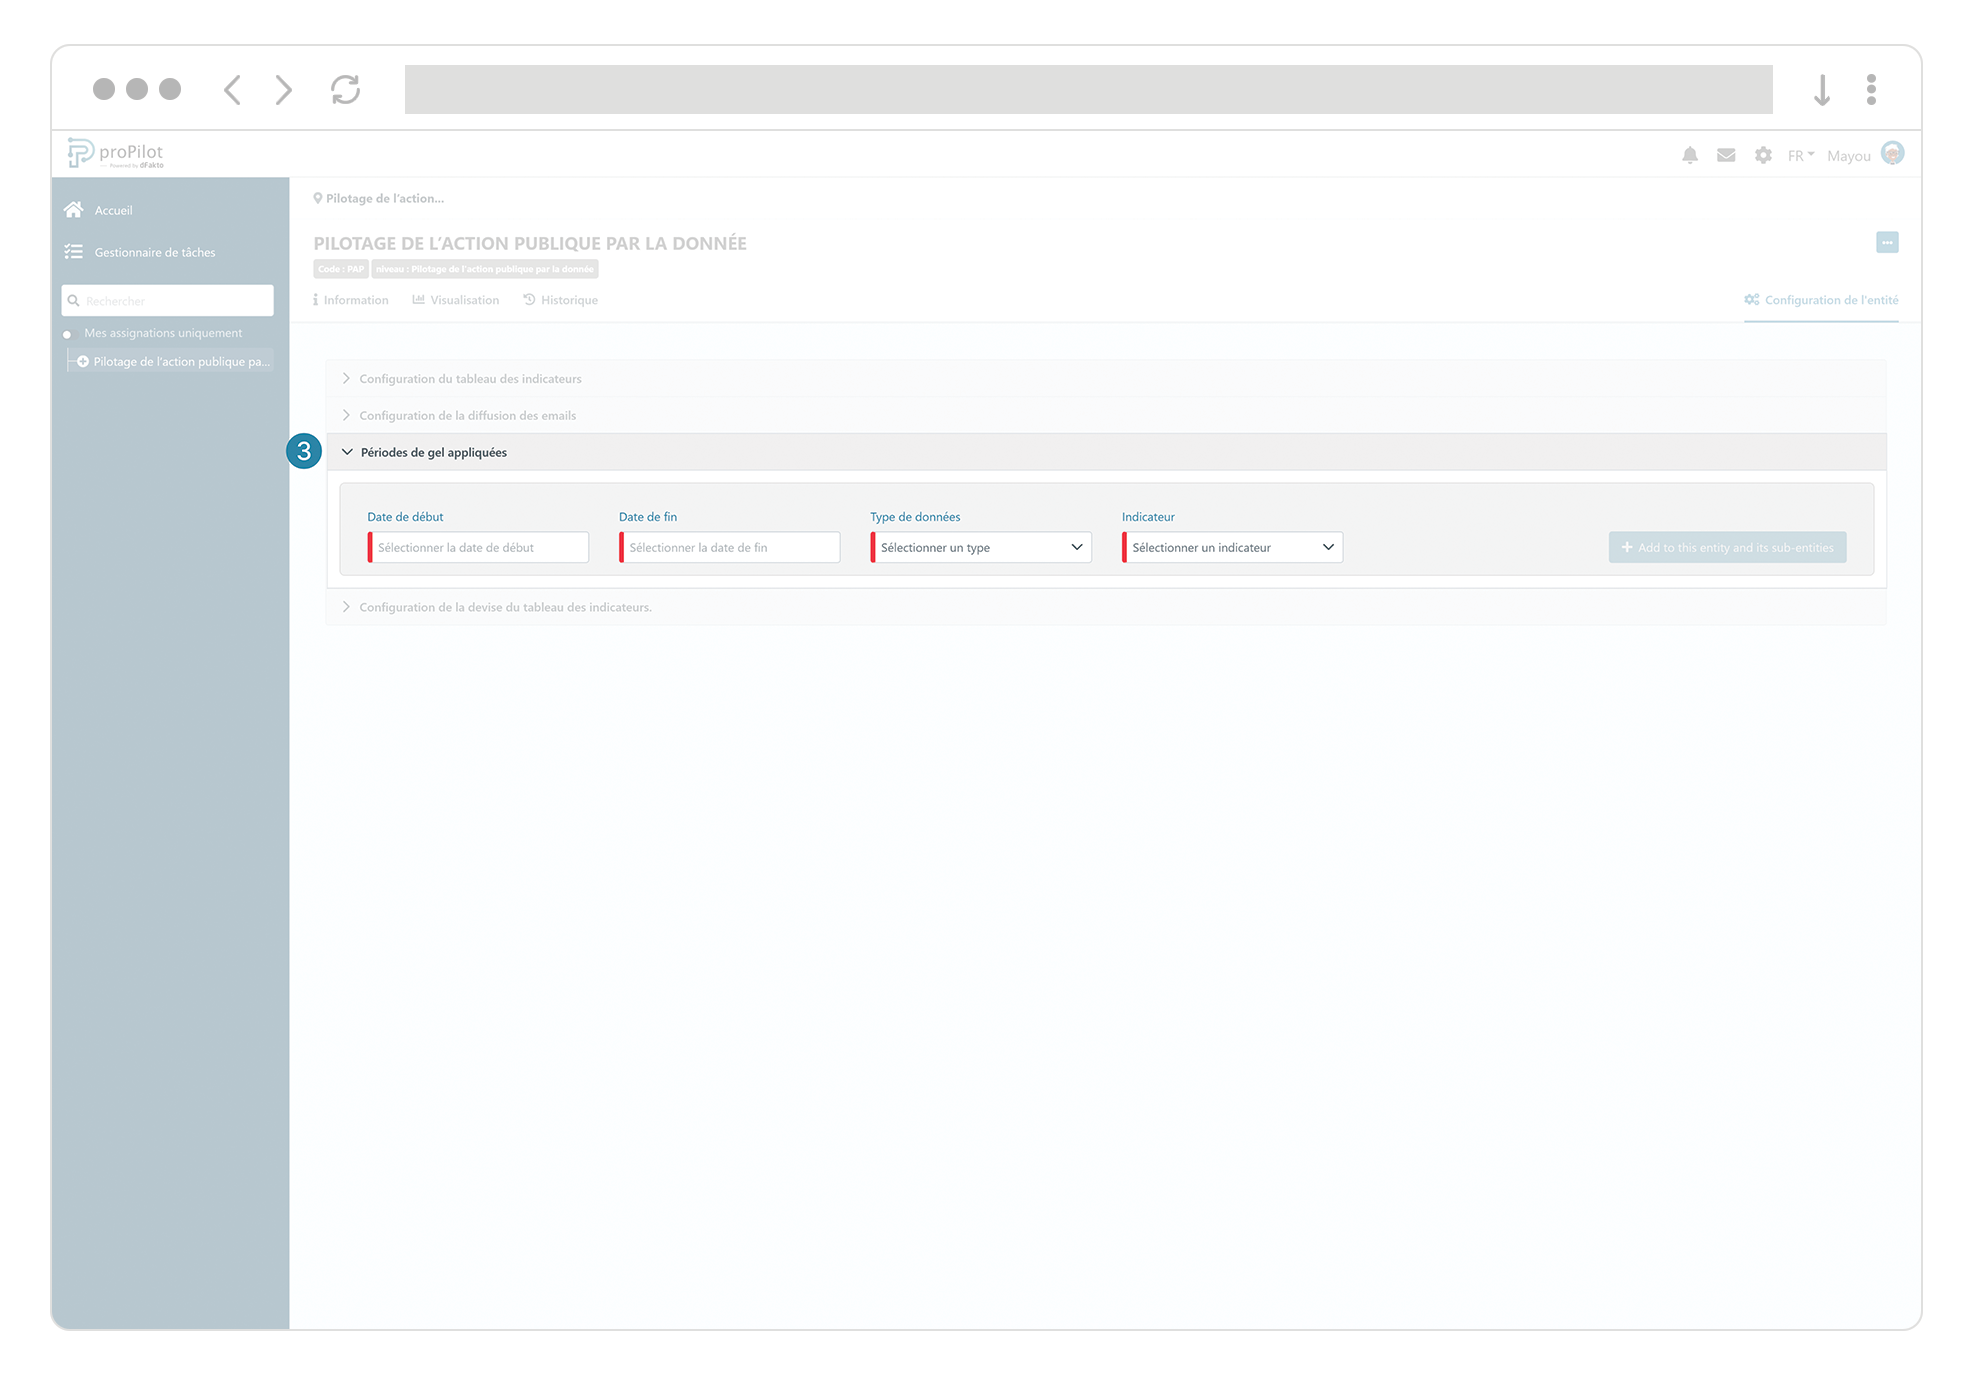Image resolution: width=1973 pixels, height=1384 pixels.
Task: Click the browser download arrow icon
Action: [1822, 90]
